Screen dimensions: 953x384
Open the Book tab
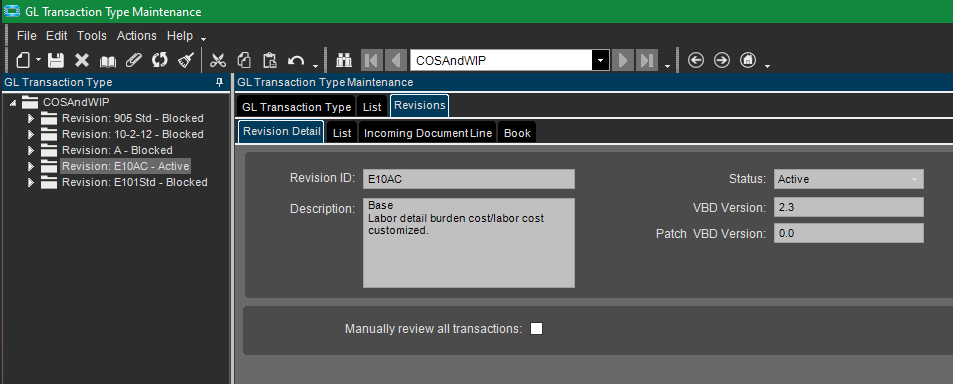click(517, 133)
